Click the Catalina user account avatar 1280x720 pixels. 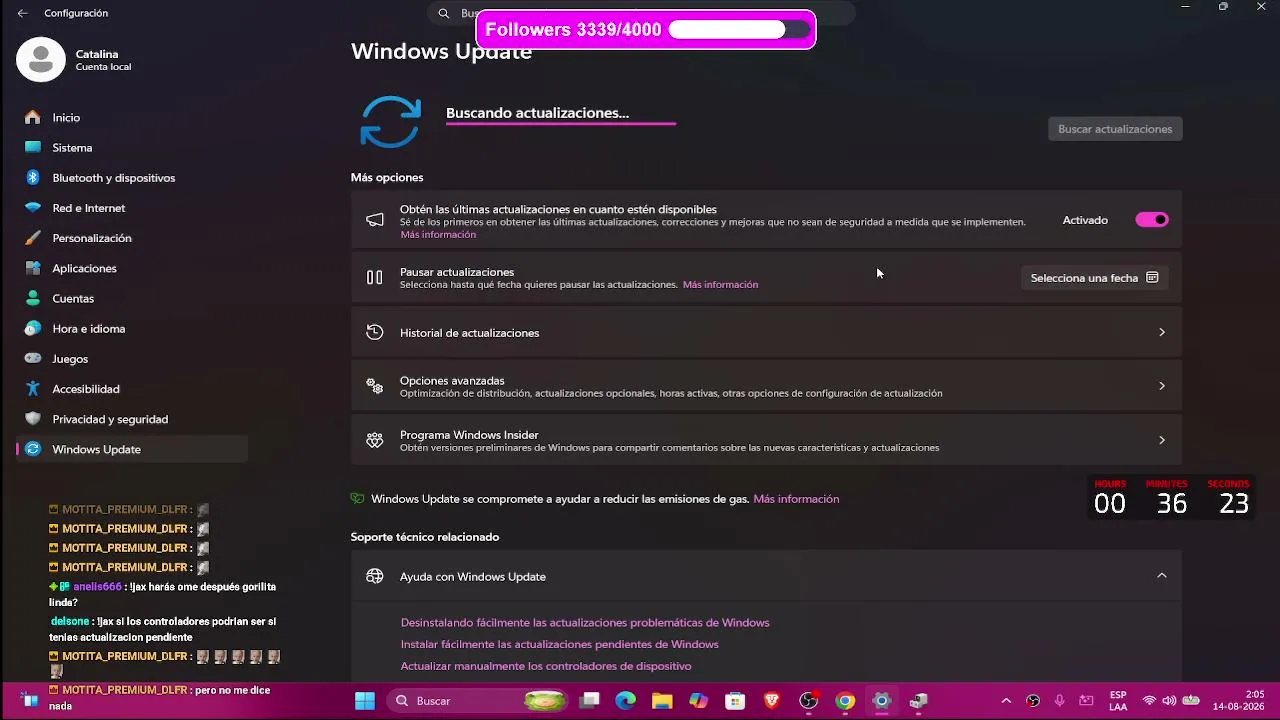point(40,60)
